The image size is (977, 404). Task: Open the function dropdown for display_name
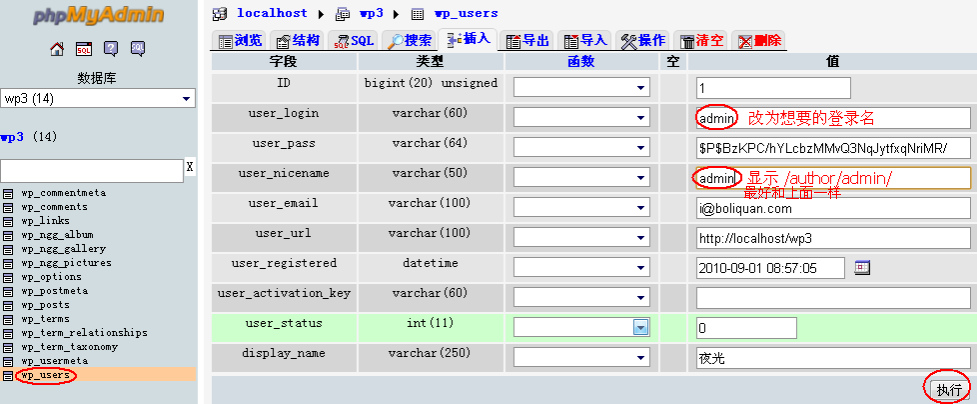(x=581, y=357)
